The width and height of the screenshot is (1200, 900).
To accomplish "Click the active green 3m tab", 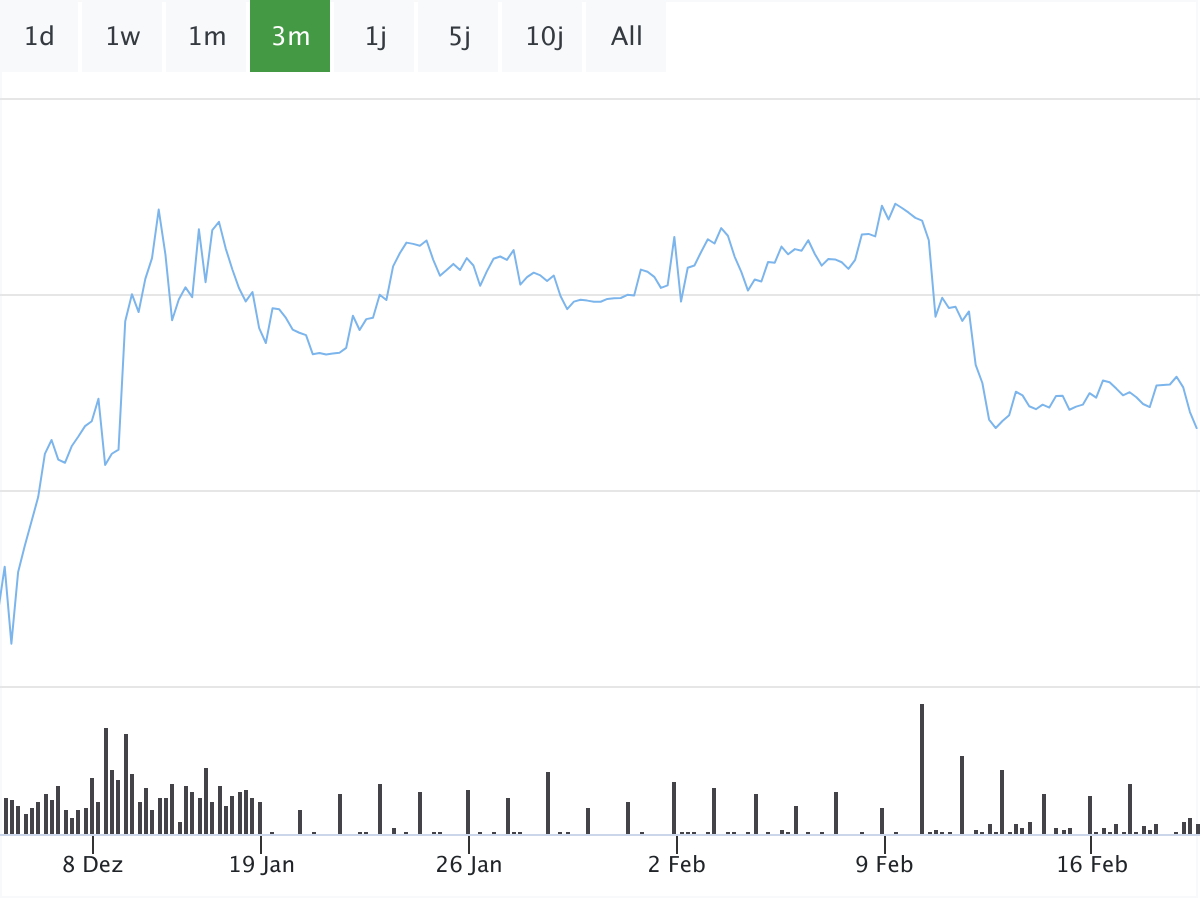I will click(290, 37).
